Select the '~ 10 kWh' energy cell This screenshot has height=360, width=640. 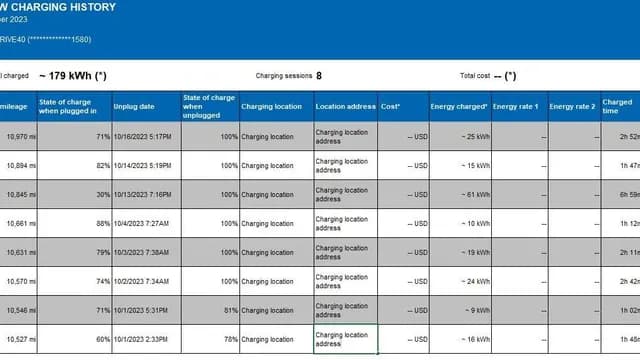pyautogui.click(x=460, y=223)
